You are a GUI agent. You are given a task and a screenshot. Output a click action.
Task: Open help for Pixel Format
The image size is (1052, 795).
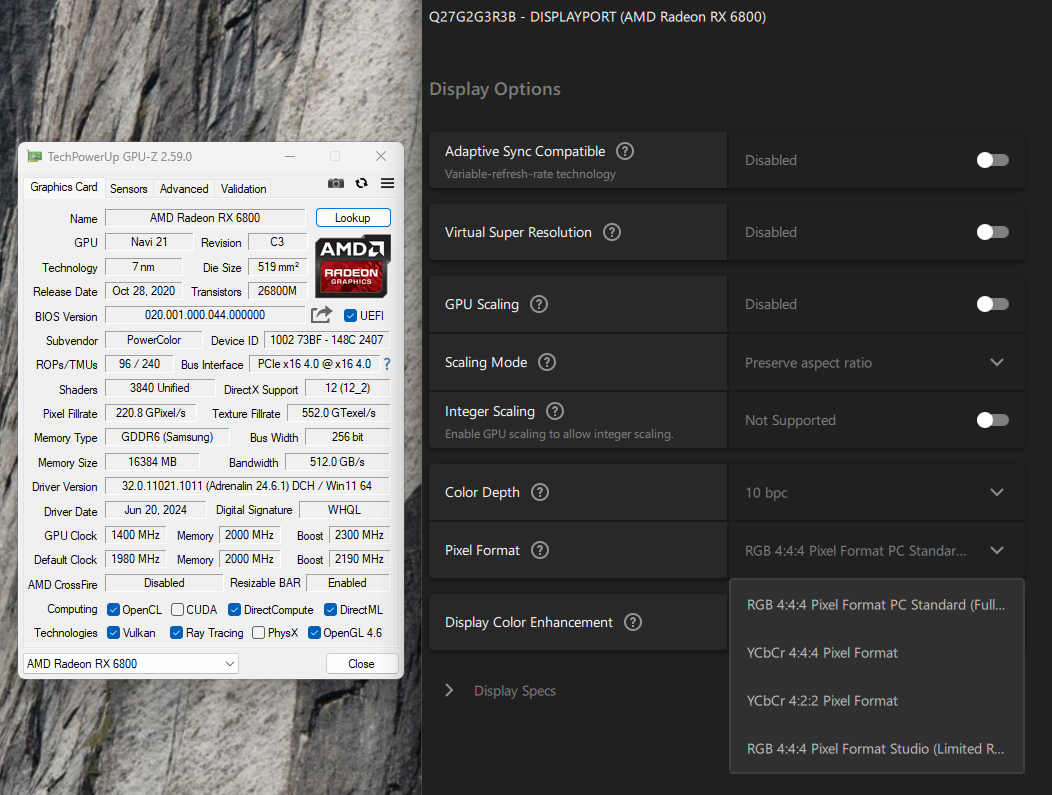tap(540, 550)
